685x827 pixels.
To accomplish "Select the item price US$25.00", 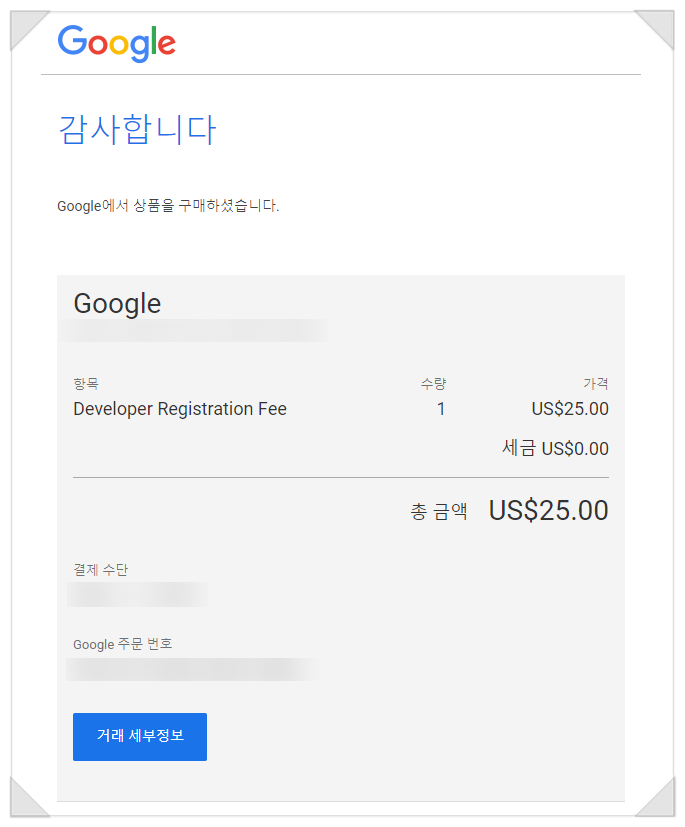I will [x=570, y=409].
